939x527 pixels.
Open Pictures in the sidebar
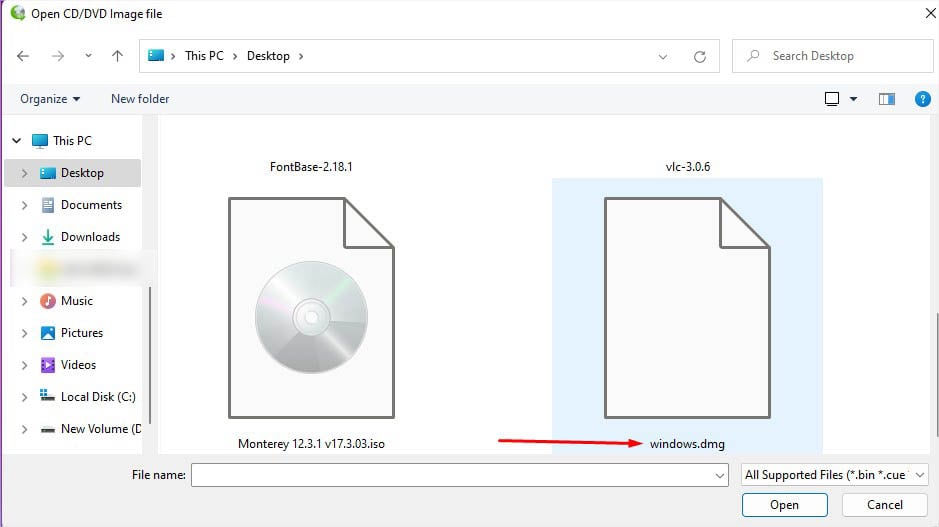point(81,332)
